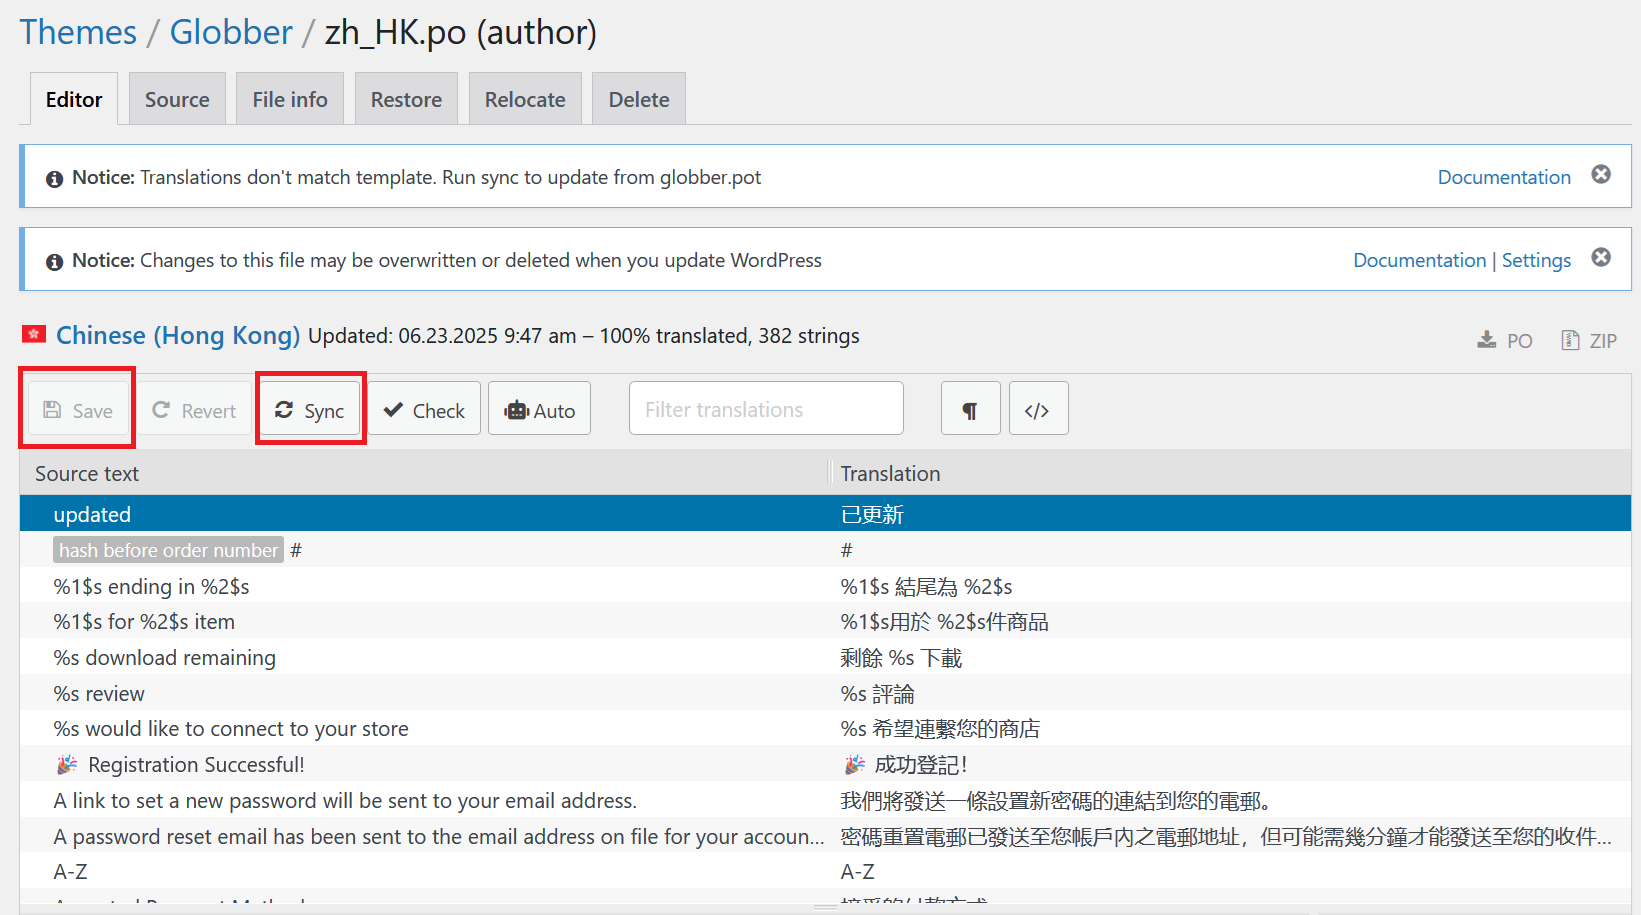Toggle invisible characters with the pilcrow icon
The height and width of the screenshot is (915, 1641).
coord(970,410)
